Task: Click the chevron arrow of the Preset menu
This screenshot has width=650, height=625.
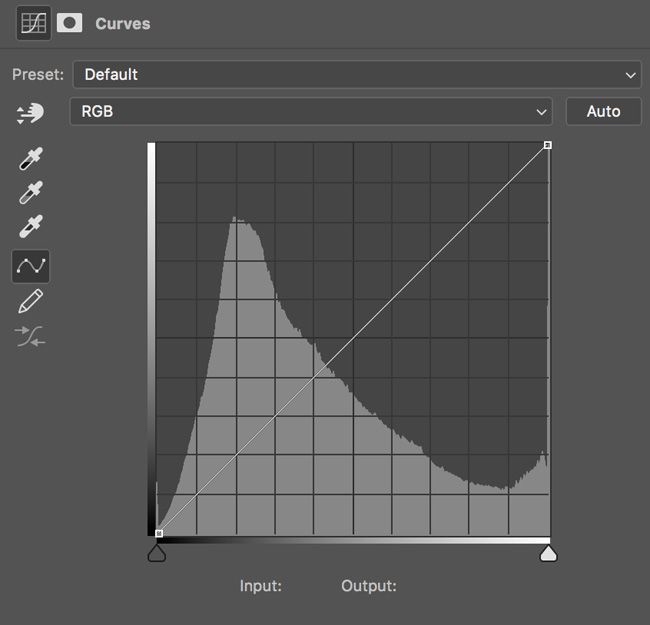Action: click(631, 75)
